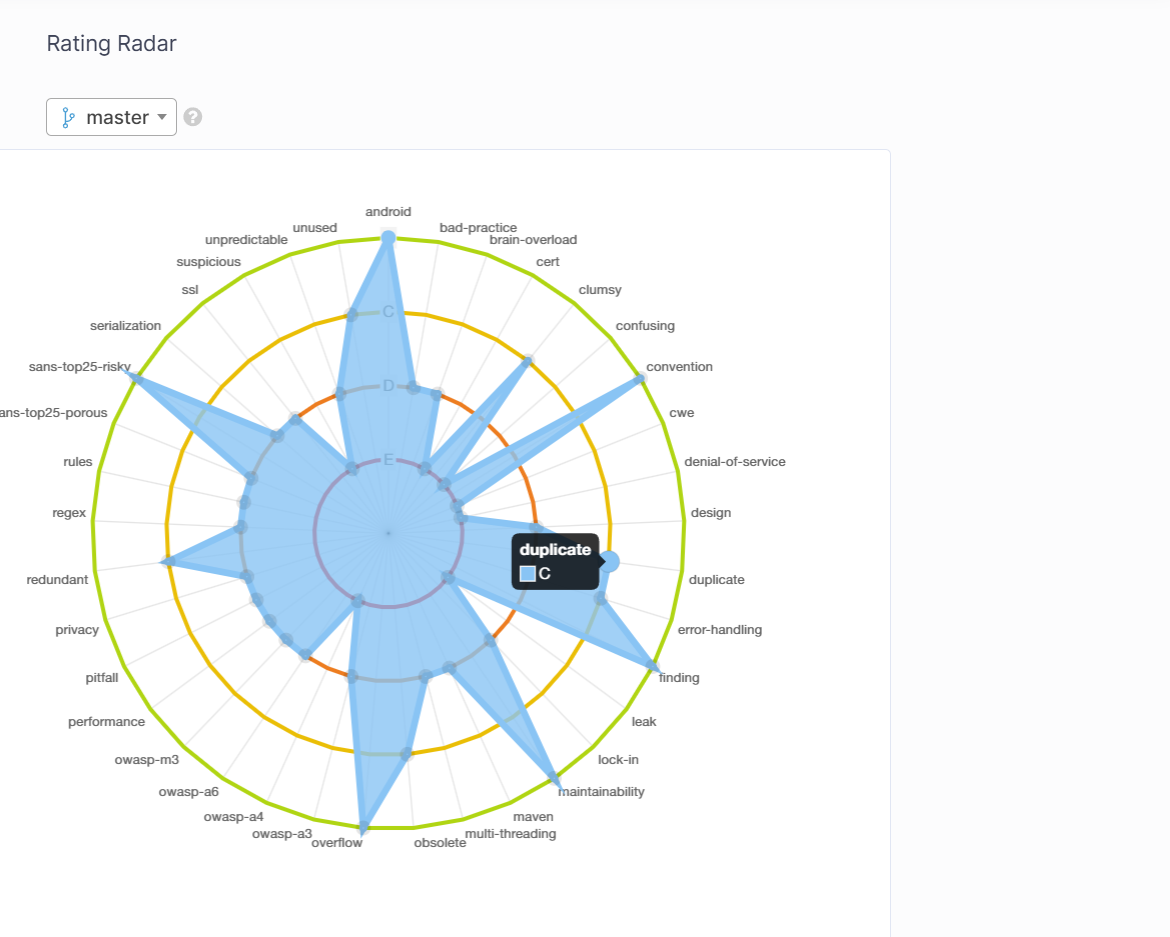
Task: Click the 'serialization' axis label
Action: [125, 325]
